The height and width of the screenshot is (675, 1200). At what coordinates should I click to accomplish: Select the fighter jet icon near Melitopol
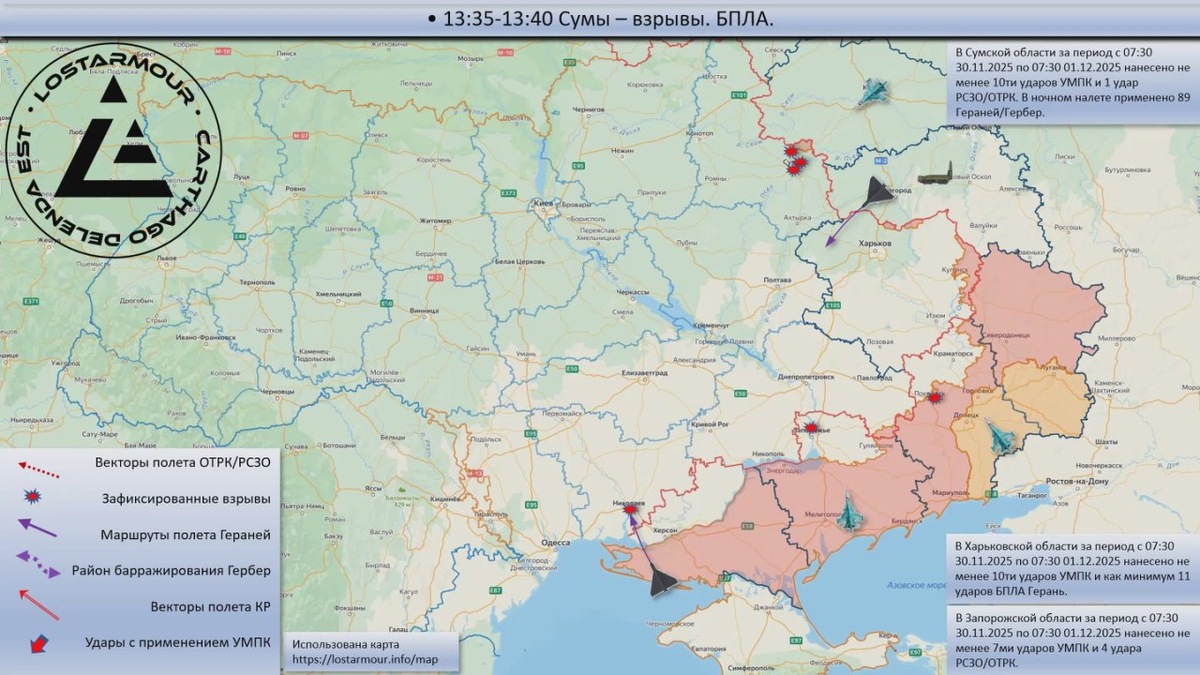[x=849, y=512]
